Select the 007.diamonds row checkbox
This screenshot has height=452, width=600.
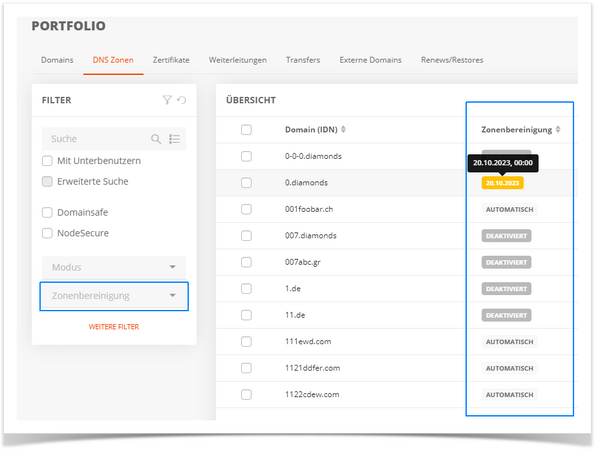(246, 236)
